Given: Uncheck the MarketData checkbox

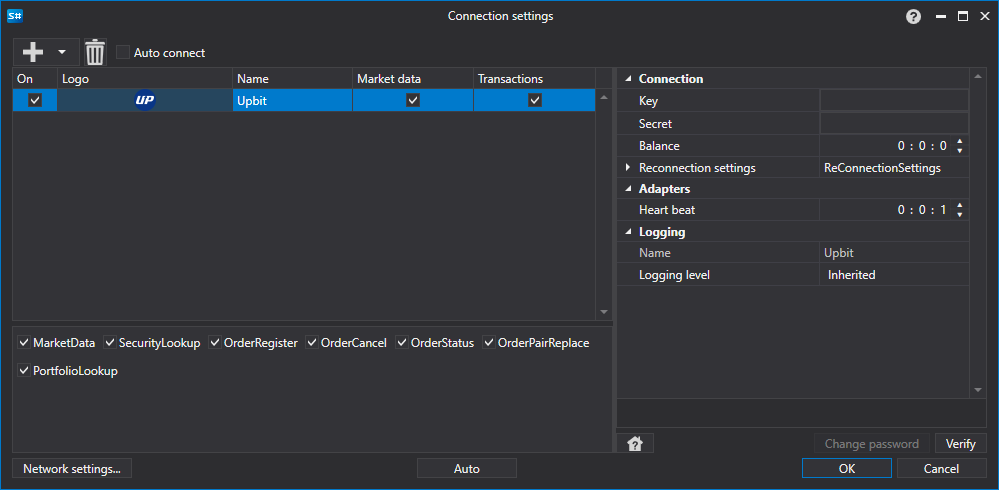Looking at the screenshot, I should pyautogui.click(x=24, y=343).
